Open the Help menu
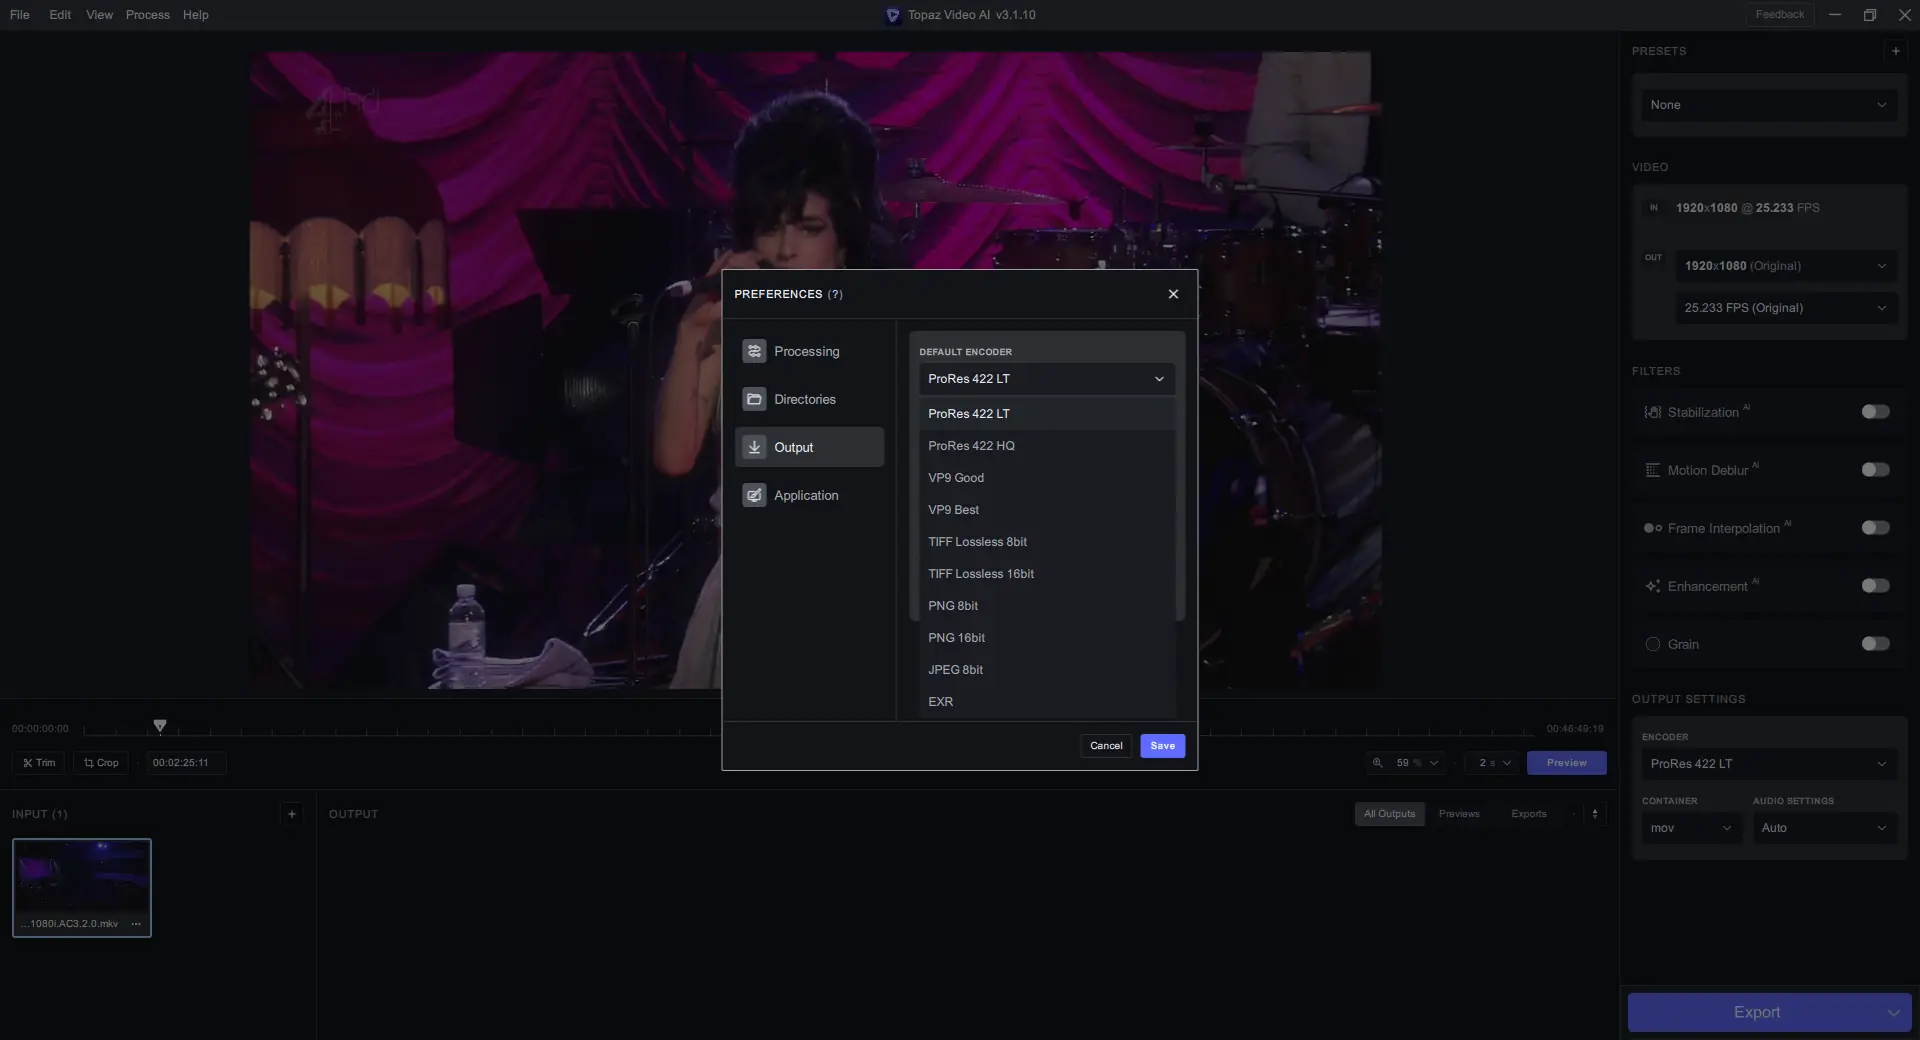 click(x=196, y=15)
